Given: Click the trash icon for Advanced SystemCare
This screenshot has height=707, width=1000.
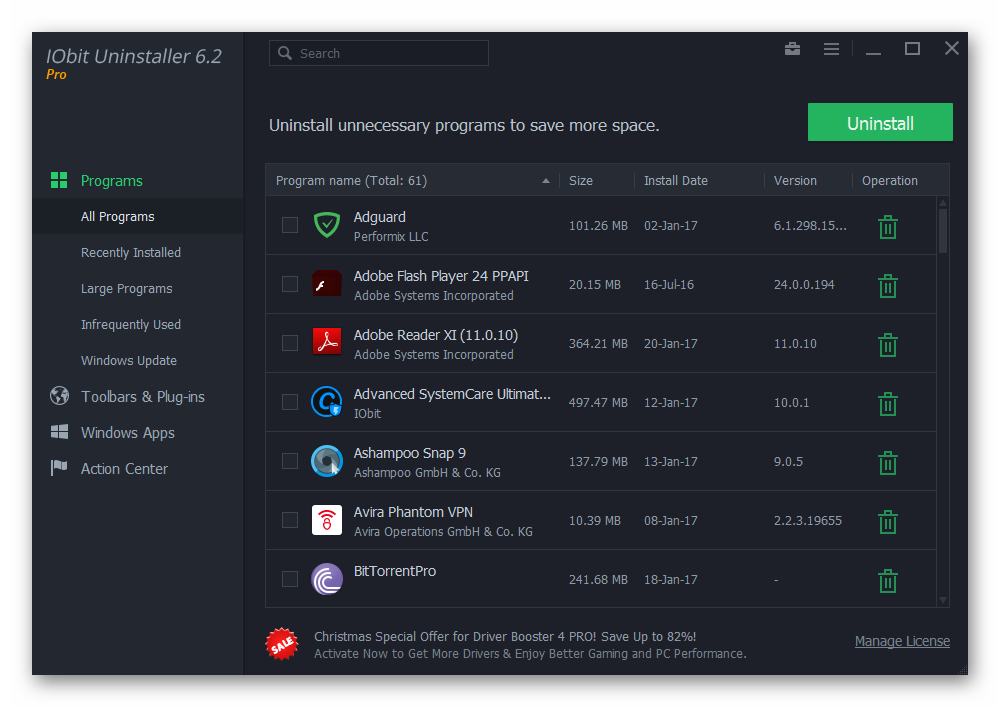Looking at the screenshot, I should (888, 404).
